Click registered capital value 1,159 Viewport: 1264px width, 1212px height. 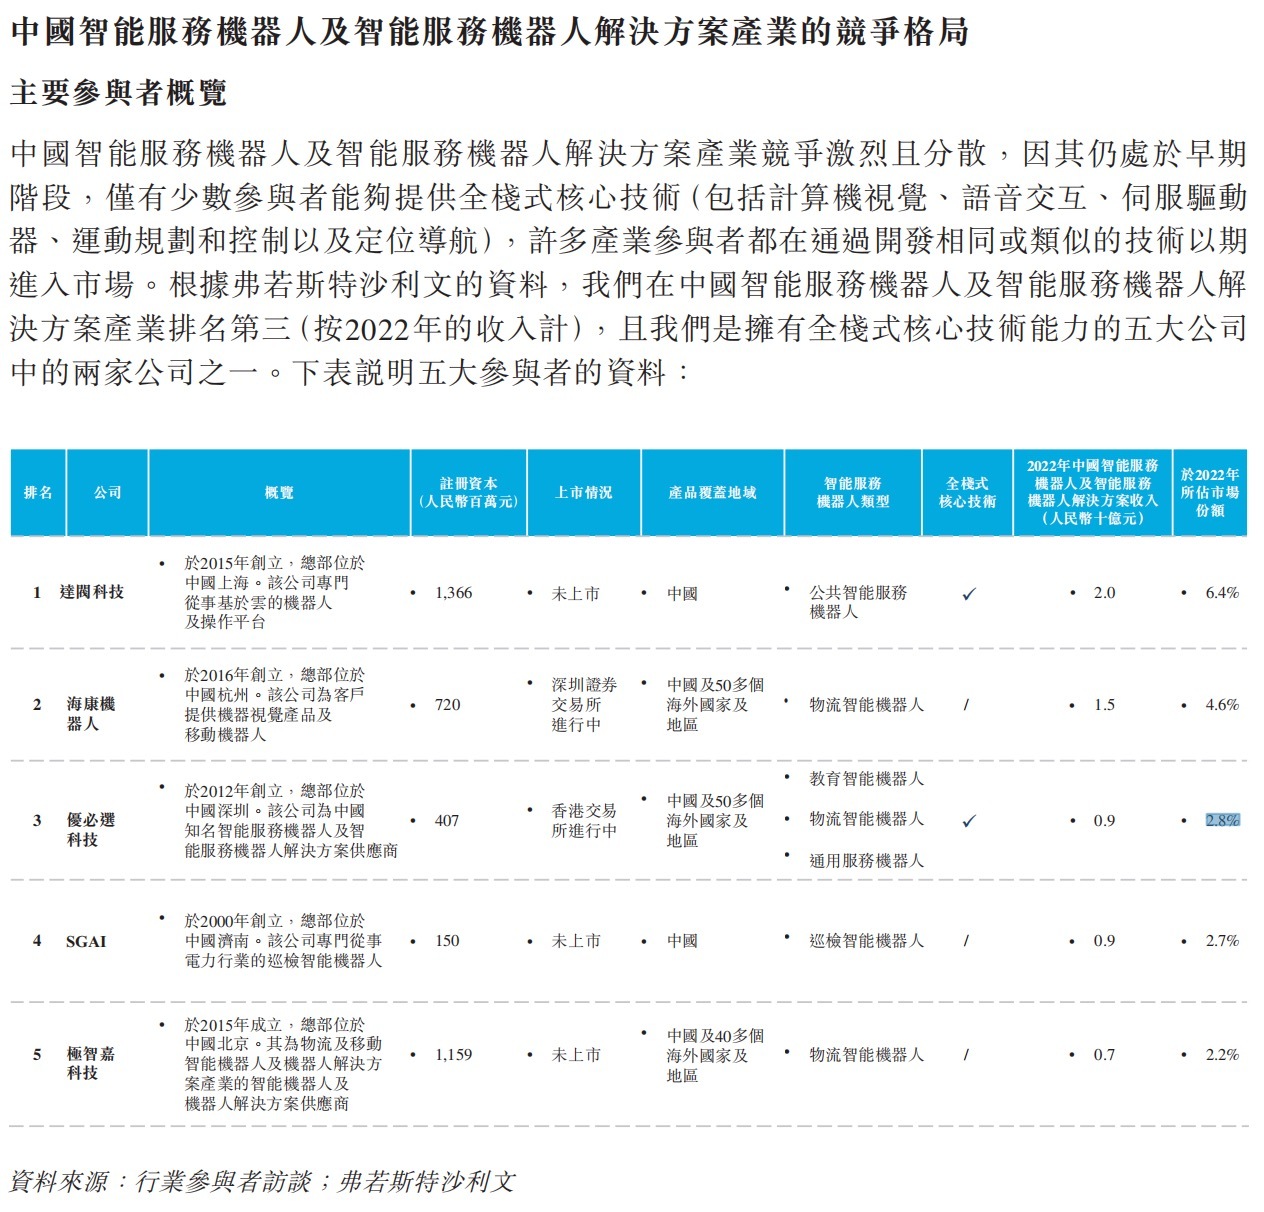[453, 1055]
